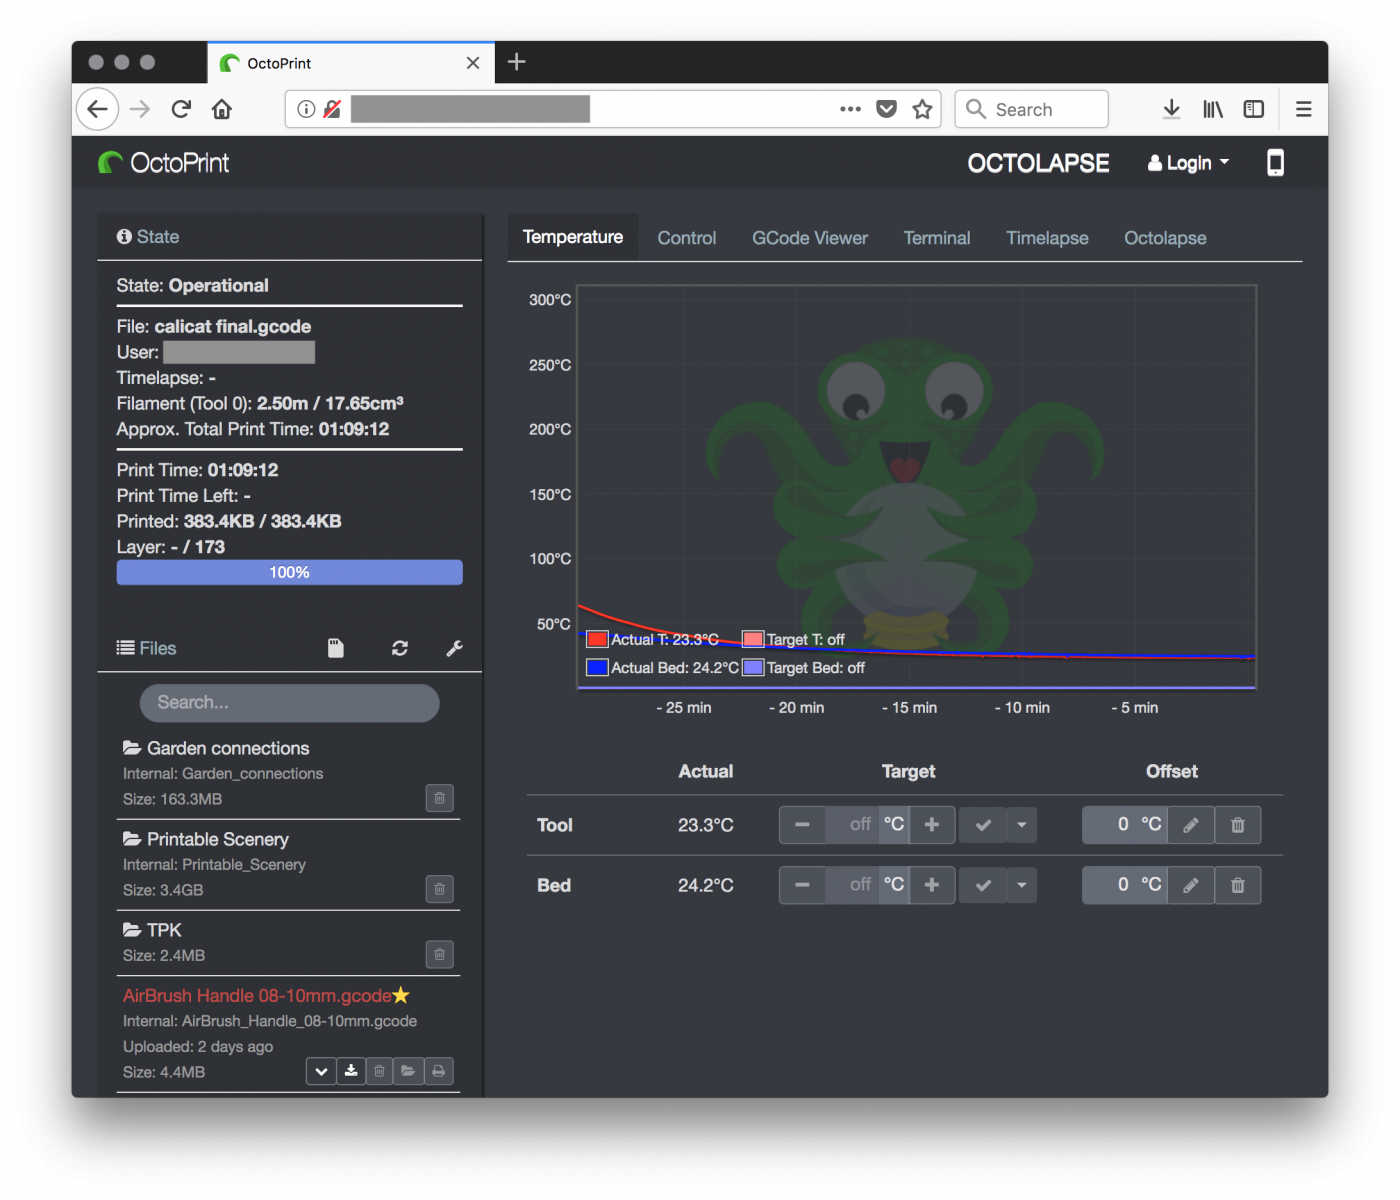
Task: Open the Temperature tab
Action: [572, 237]
